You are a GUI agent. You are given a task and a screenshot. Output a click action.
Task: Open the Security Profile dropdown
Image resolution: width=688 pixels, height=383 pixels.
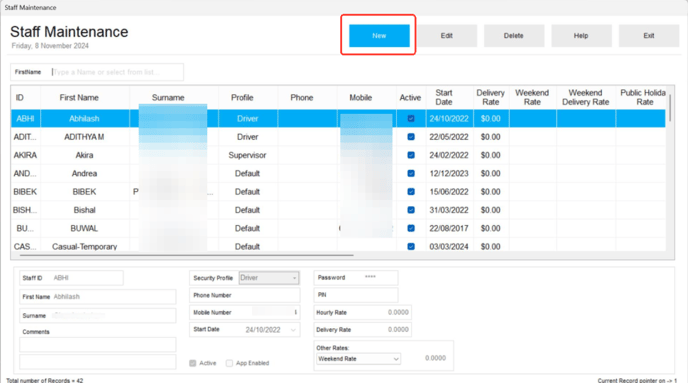pyautogui.click(x=269, y=278)
